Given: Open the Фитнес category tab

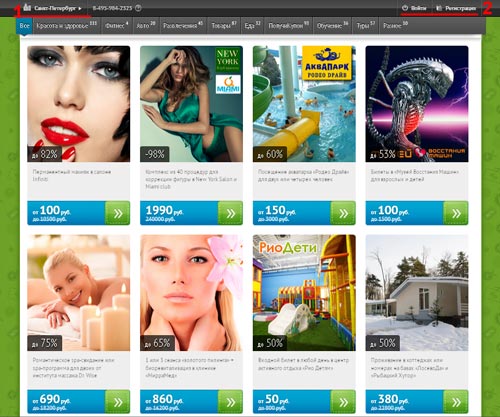Looking at the screenshot, I should tap(117, 26).
